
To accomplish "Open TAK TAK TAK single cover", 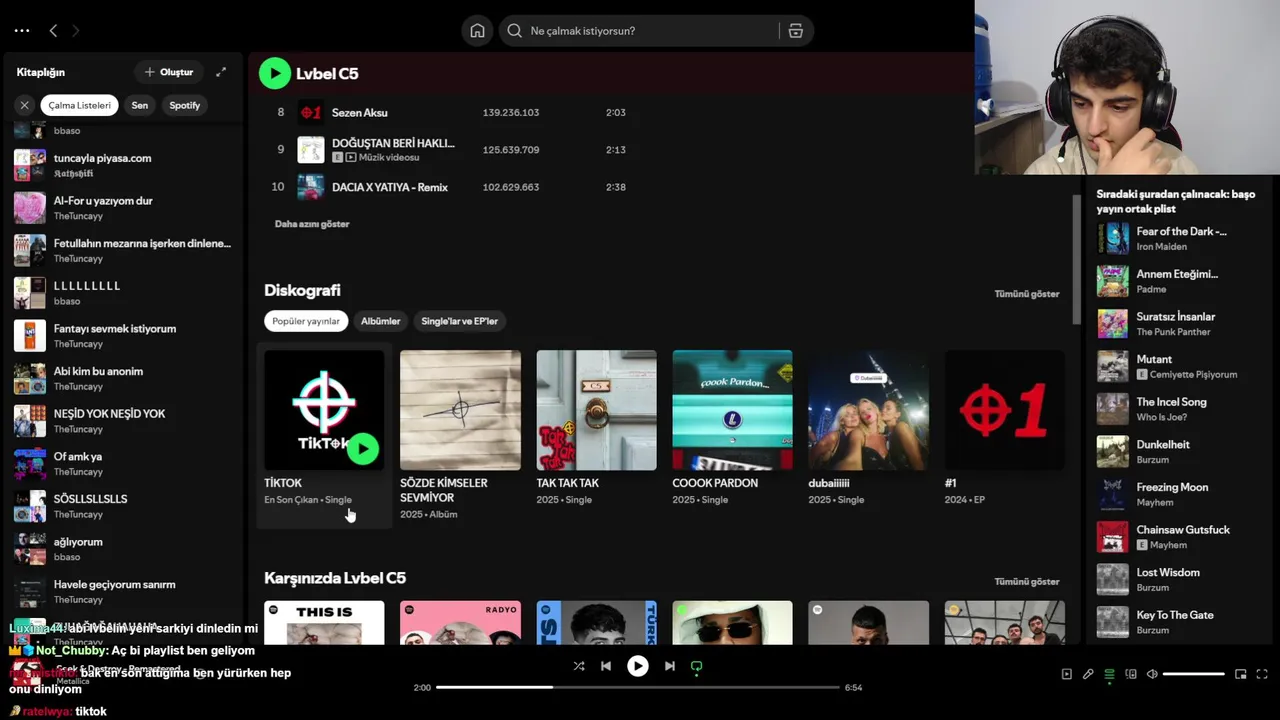I will tap(596, 410).
